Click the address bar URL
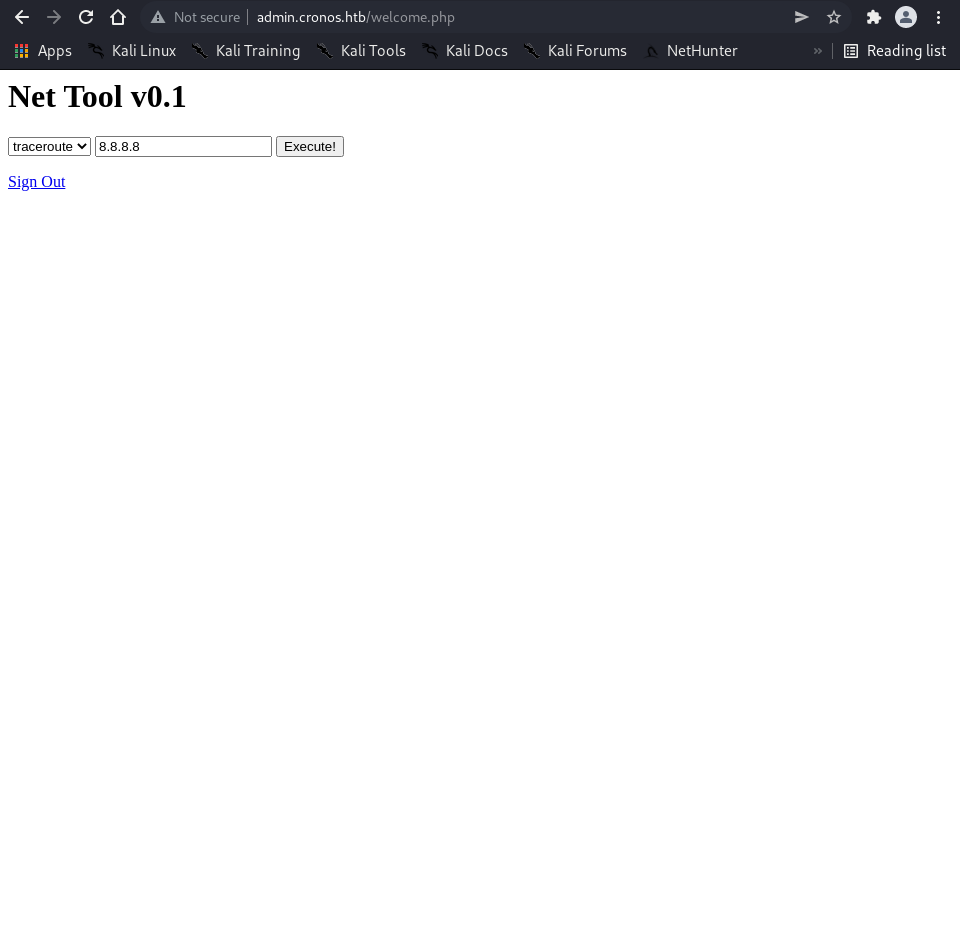The image size is (960, 950). (356, 17)
